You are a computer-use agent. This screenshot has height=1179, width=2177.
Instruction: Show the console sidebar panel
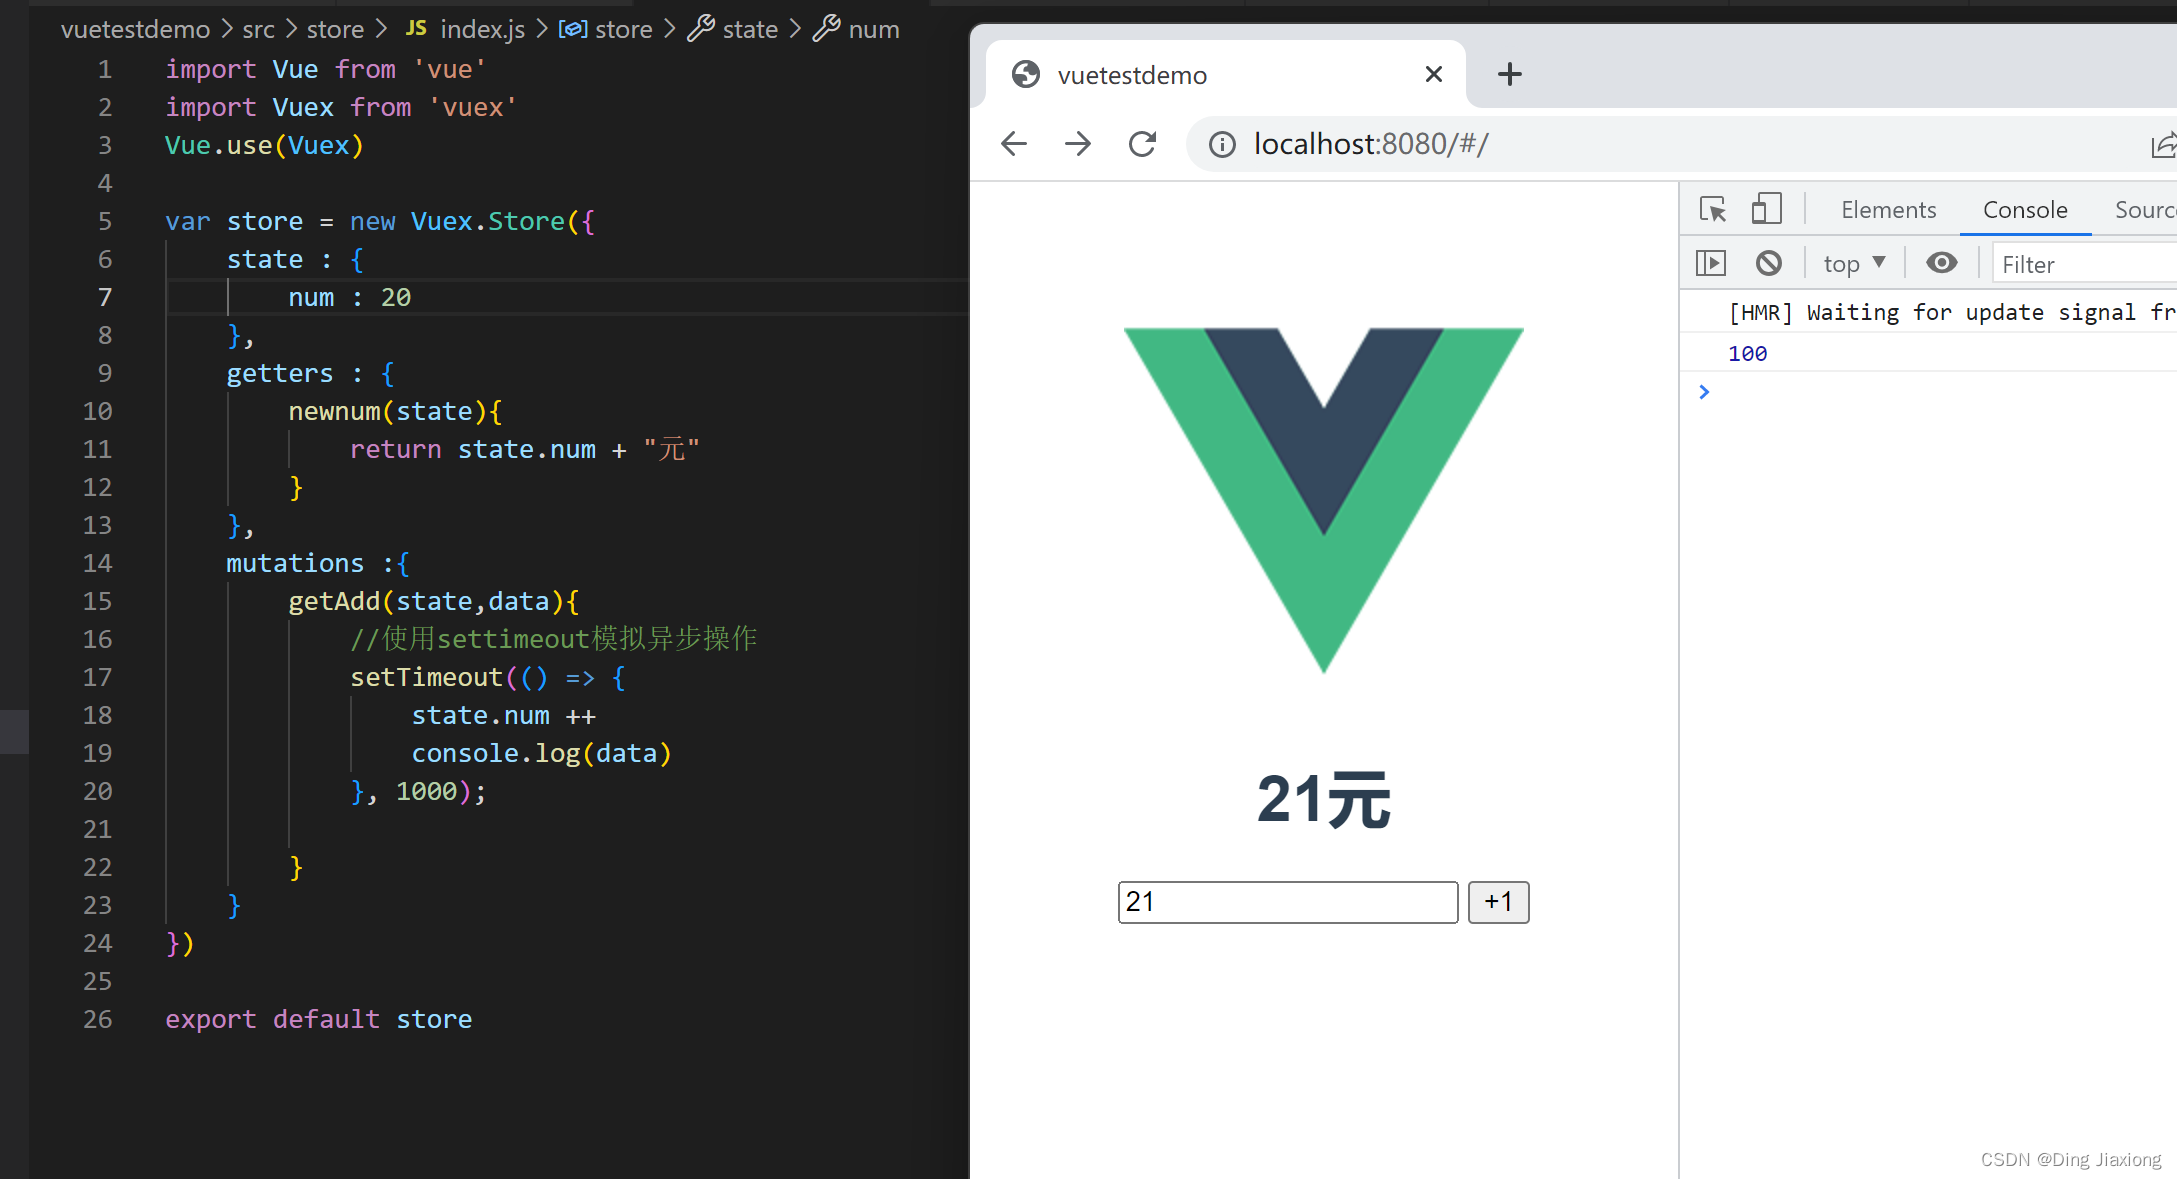(x=1711, y=263)
